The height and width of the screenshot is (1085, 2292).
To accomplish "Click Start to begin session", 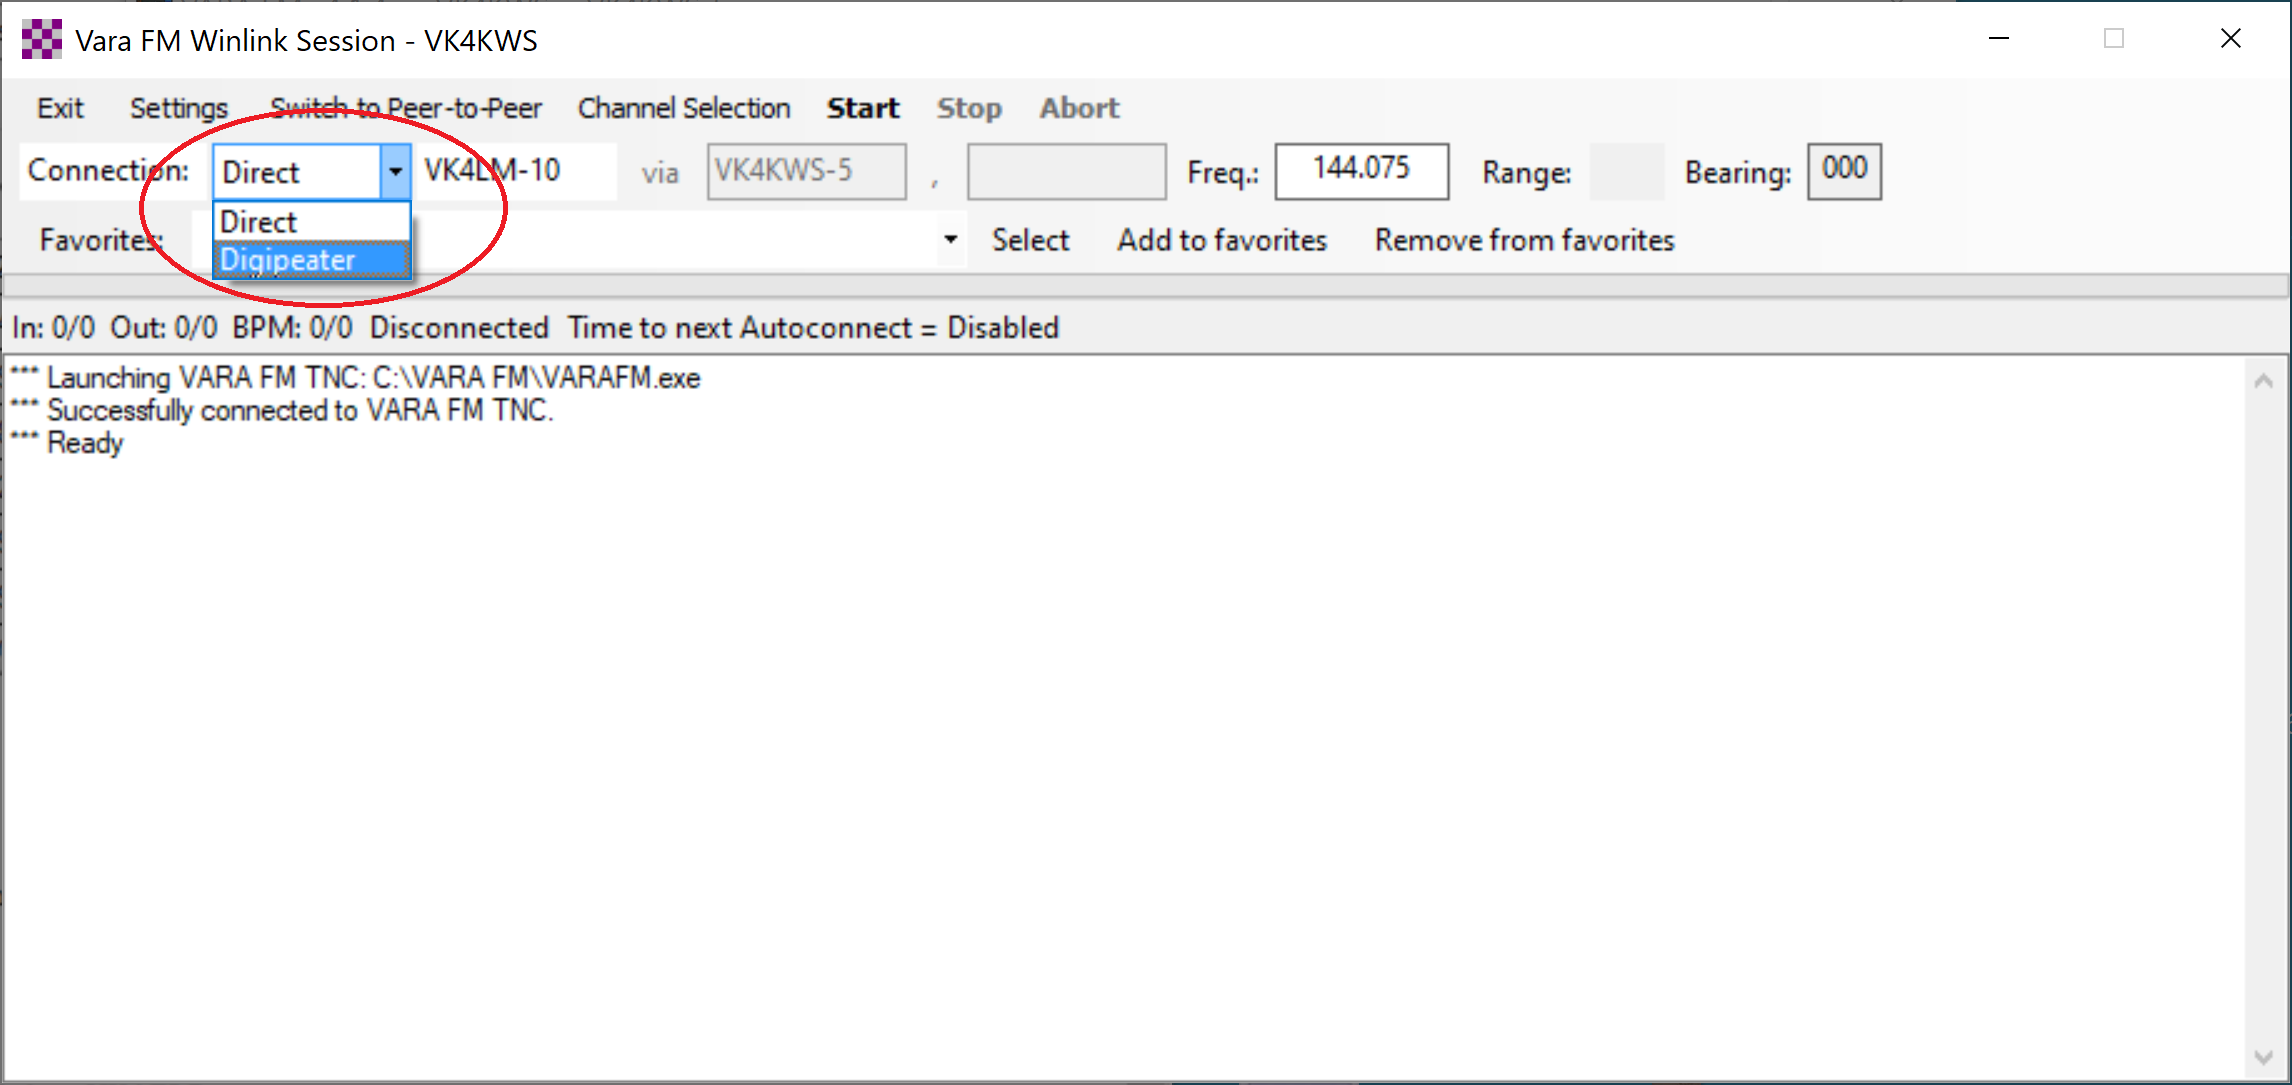I will 863,108.
